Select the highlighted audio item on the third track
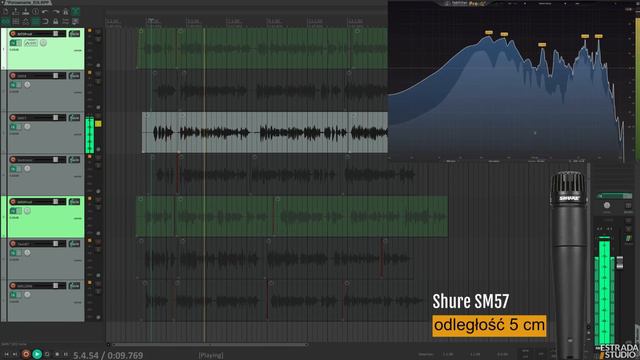Viewport: 640px width, 360px height. point(264,133)
